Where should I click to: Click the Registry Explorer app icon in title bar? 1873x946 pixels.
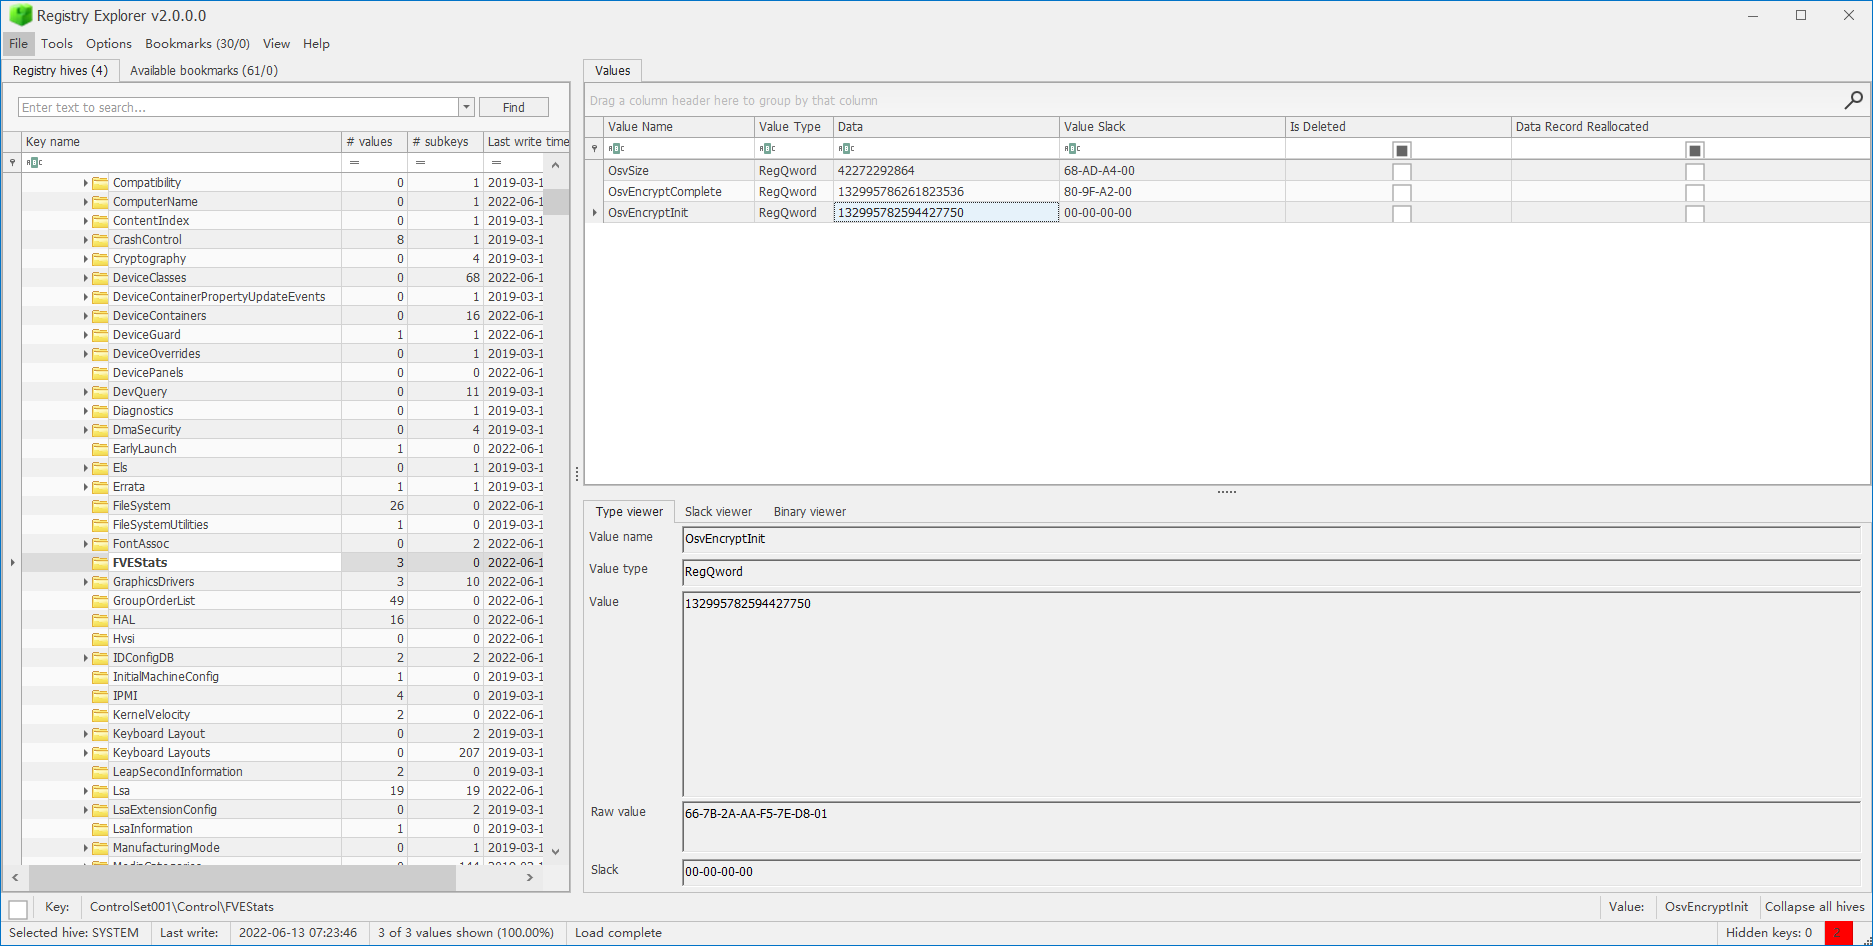pyautogui.click(x=20, y=16)
